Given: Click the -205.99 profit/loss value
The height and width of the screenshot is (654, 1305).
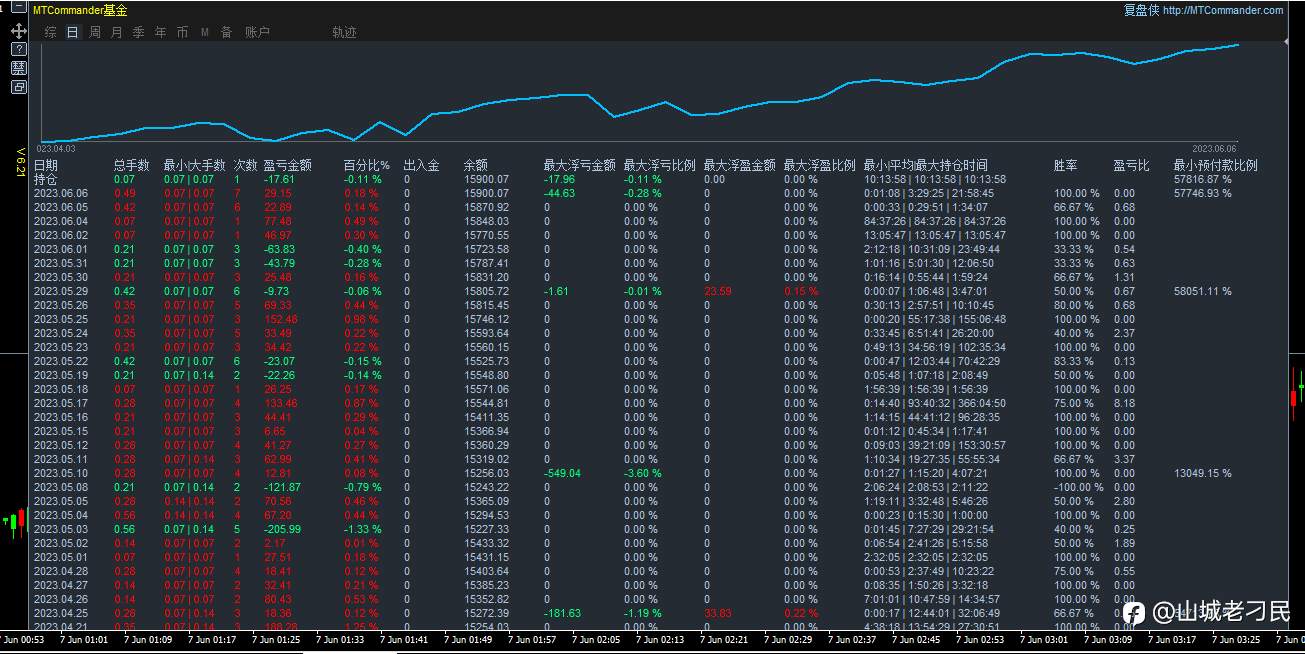Looking at the screenshot, I should 282,529.
